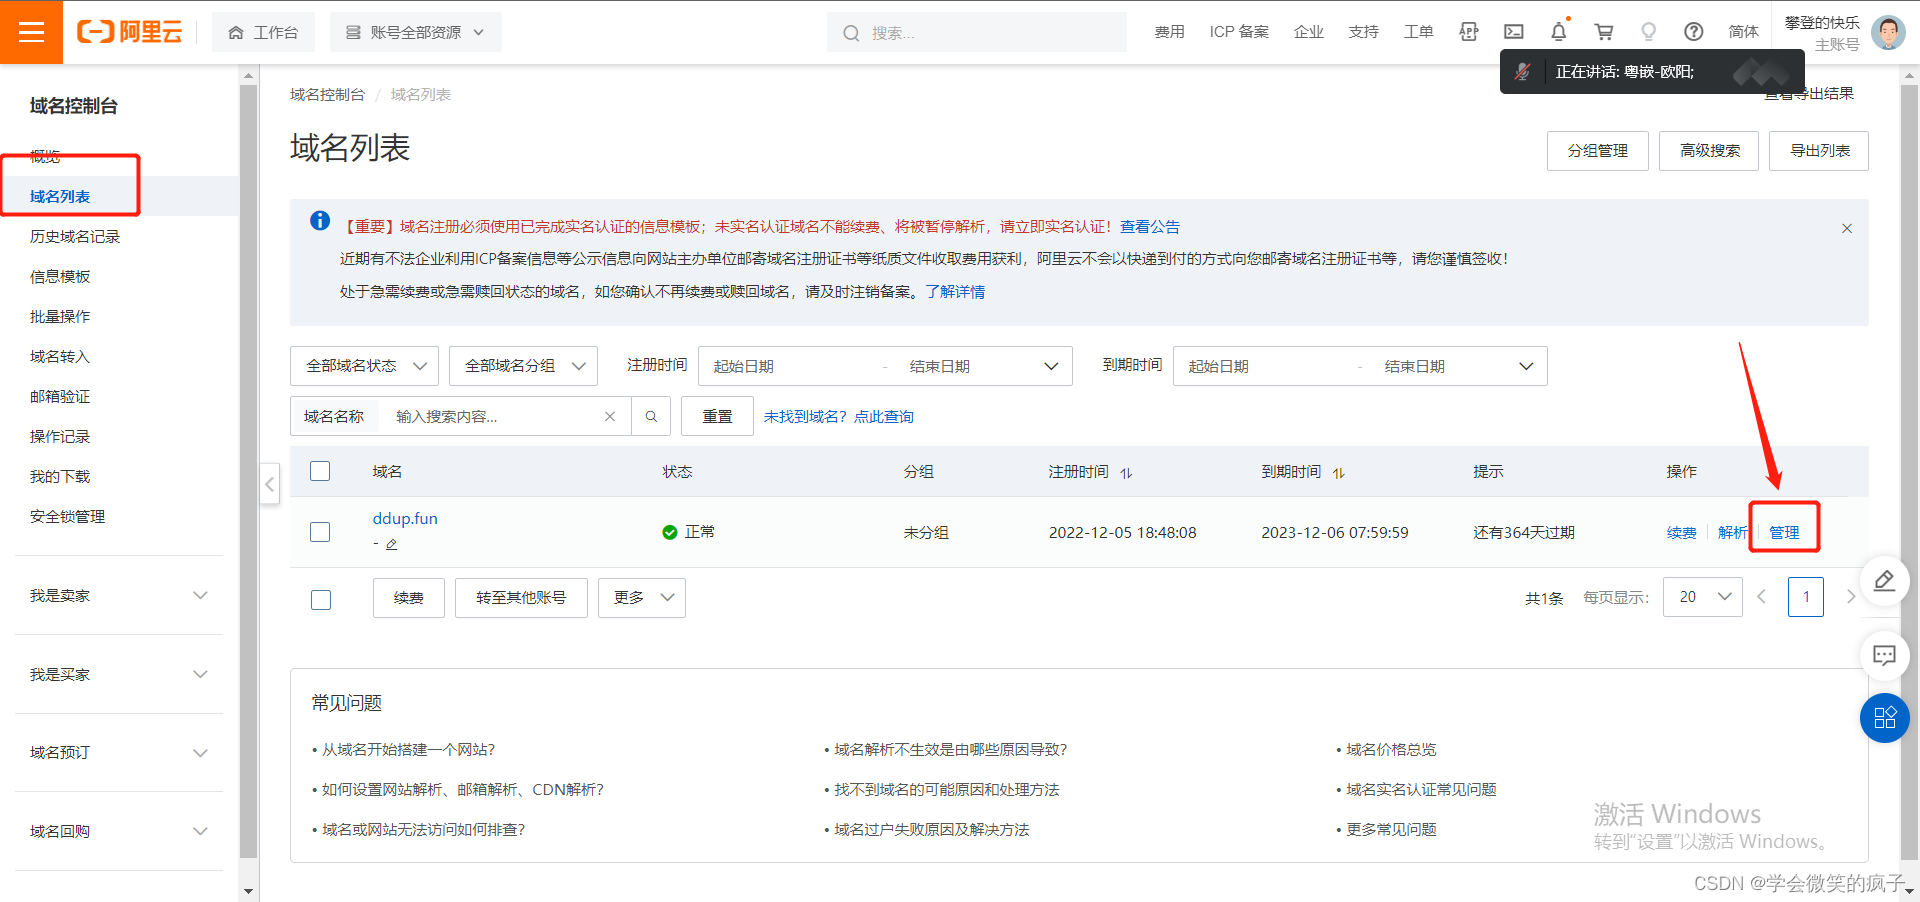Expand 我是买家 section

pyautogui.click(x=119, y=674)
